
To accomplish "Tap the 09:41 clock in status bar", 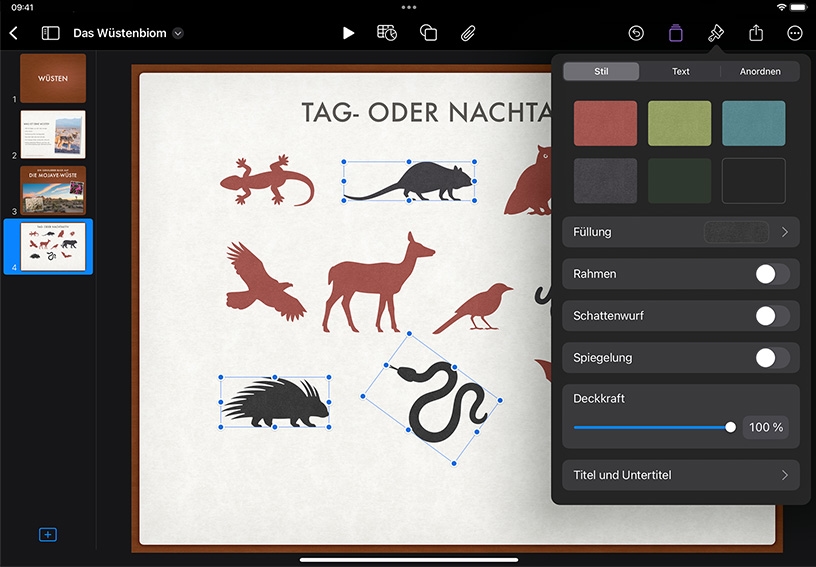I will (x=22, y=7).
